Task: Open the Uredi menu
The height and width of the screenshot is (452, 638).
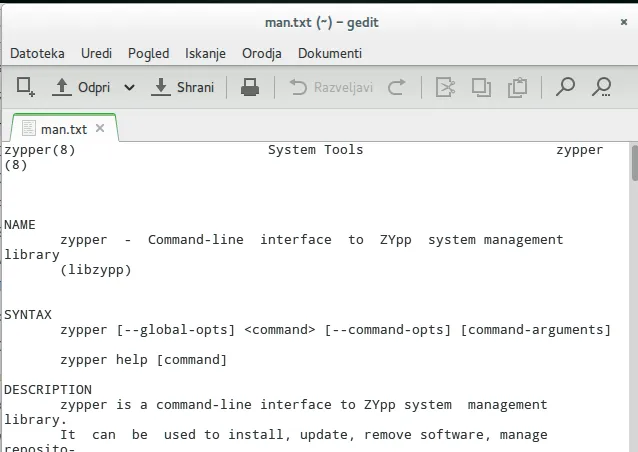Action: click(96, 53)
